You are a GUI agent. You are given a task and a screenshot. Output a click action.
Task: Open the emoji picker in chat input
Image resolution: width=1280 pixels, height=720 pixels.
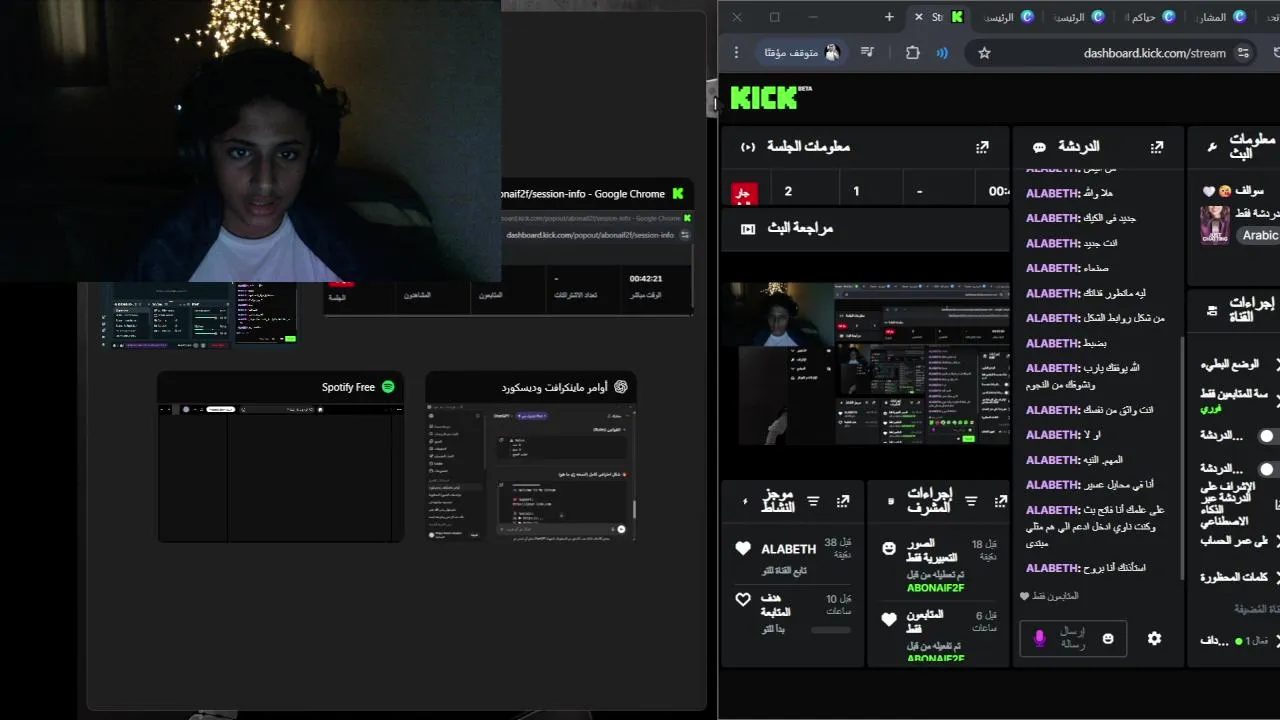1107,638
